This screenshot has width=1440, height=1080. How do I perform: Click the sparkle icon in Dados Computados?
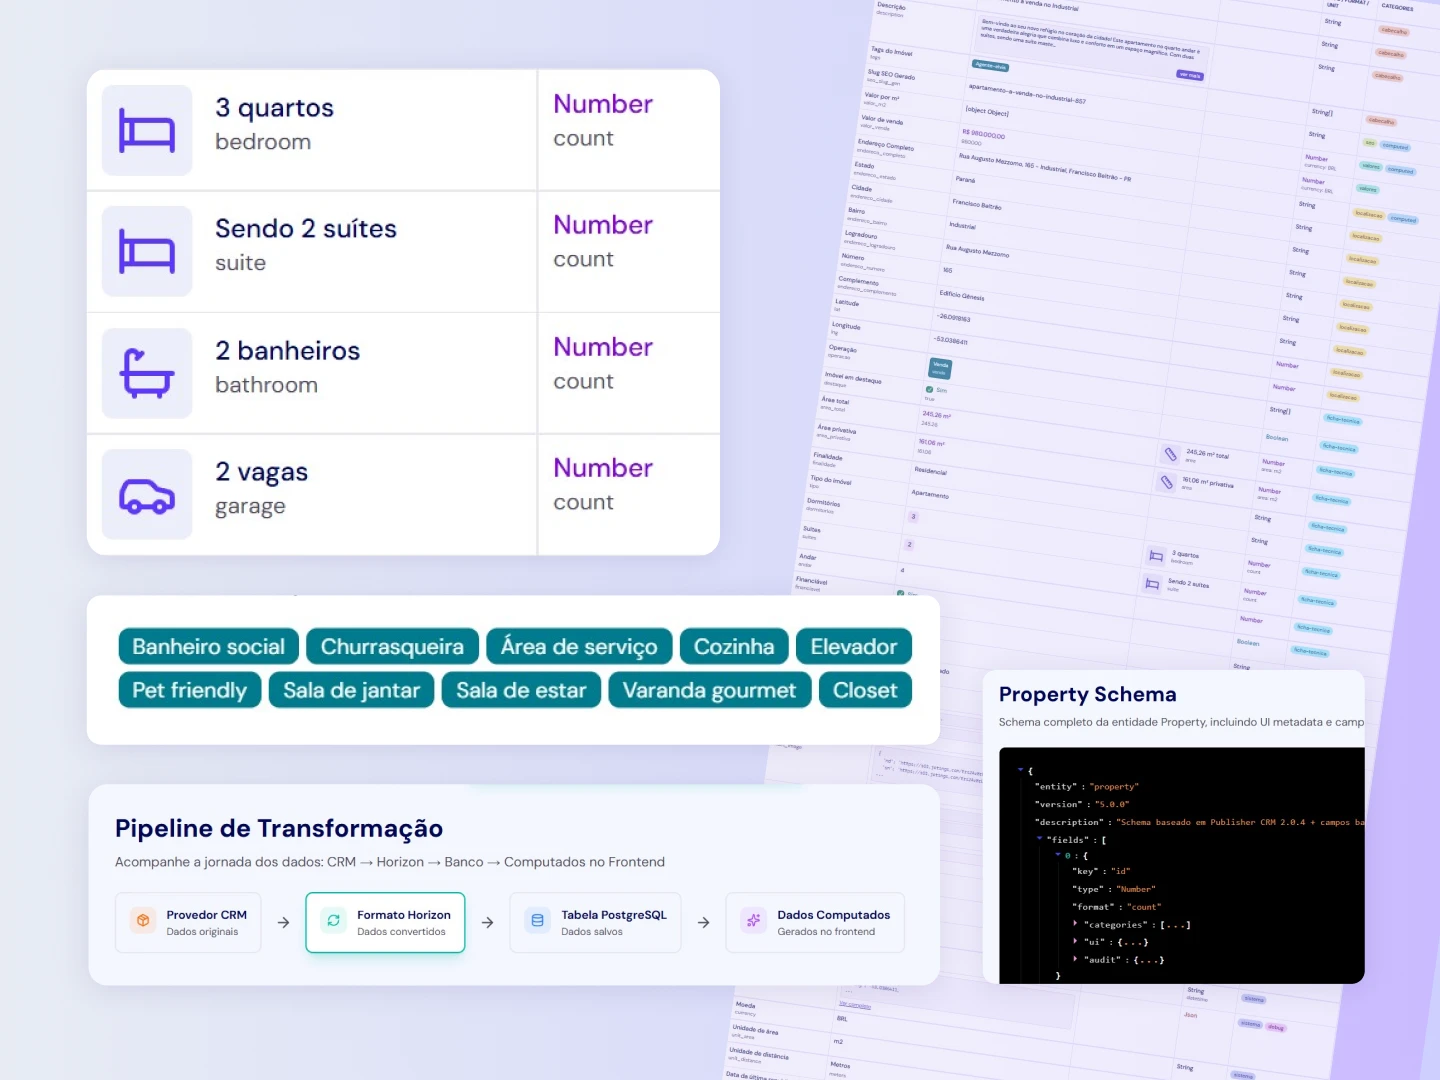pyautogui.click(x=754, y=921)
